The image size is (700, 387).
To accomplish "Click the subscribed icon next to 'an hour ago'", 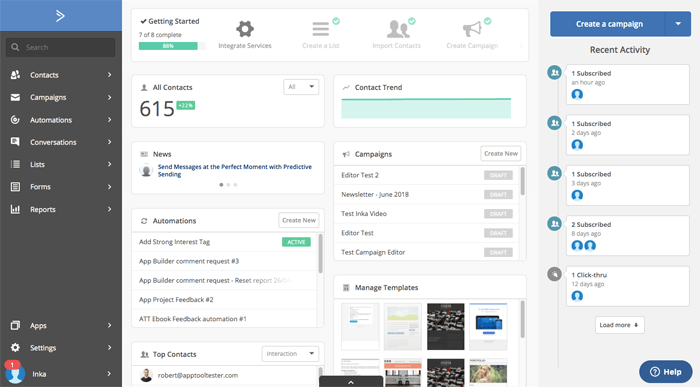I will [x=554, y=72].
